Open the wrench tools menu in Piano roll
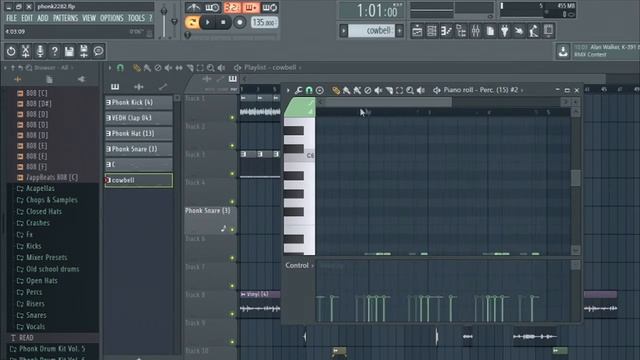The height and width of the screenshot is (360, 640). (299, 90)
